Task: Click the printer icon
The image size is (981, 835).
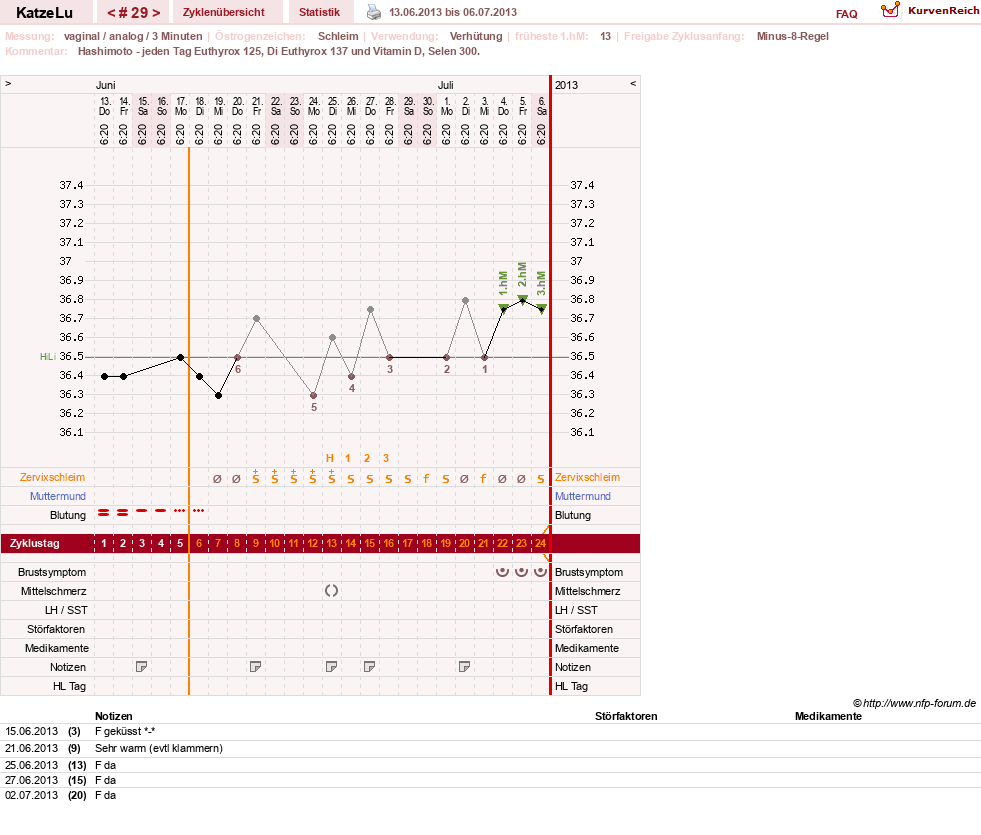Action: 374,12
